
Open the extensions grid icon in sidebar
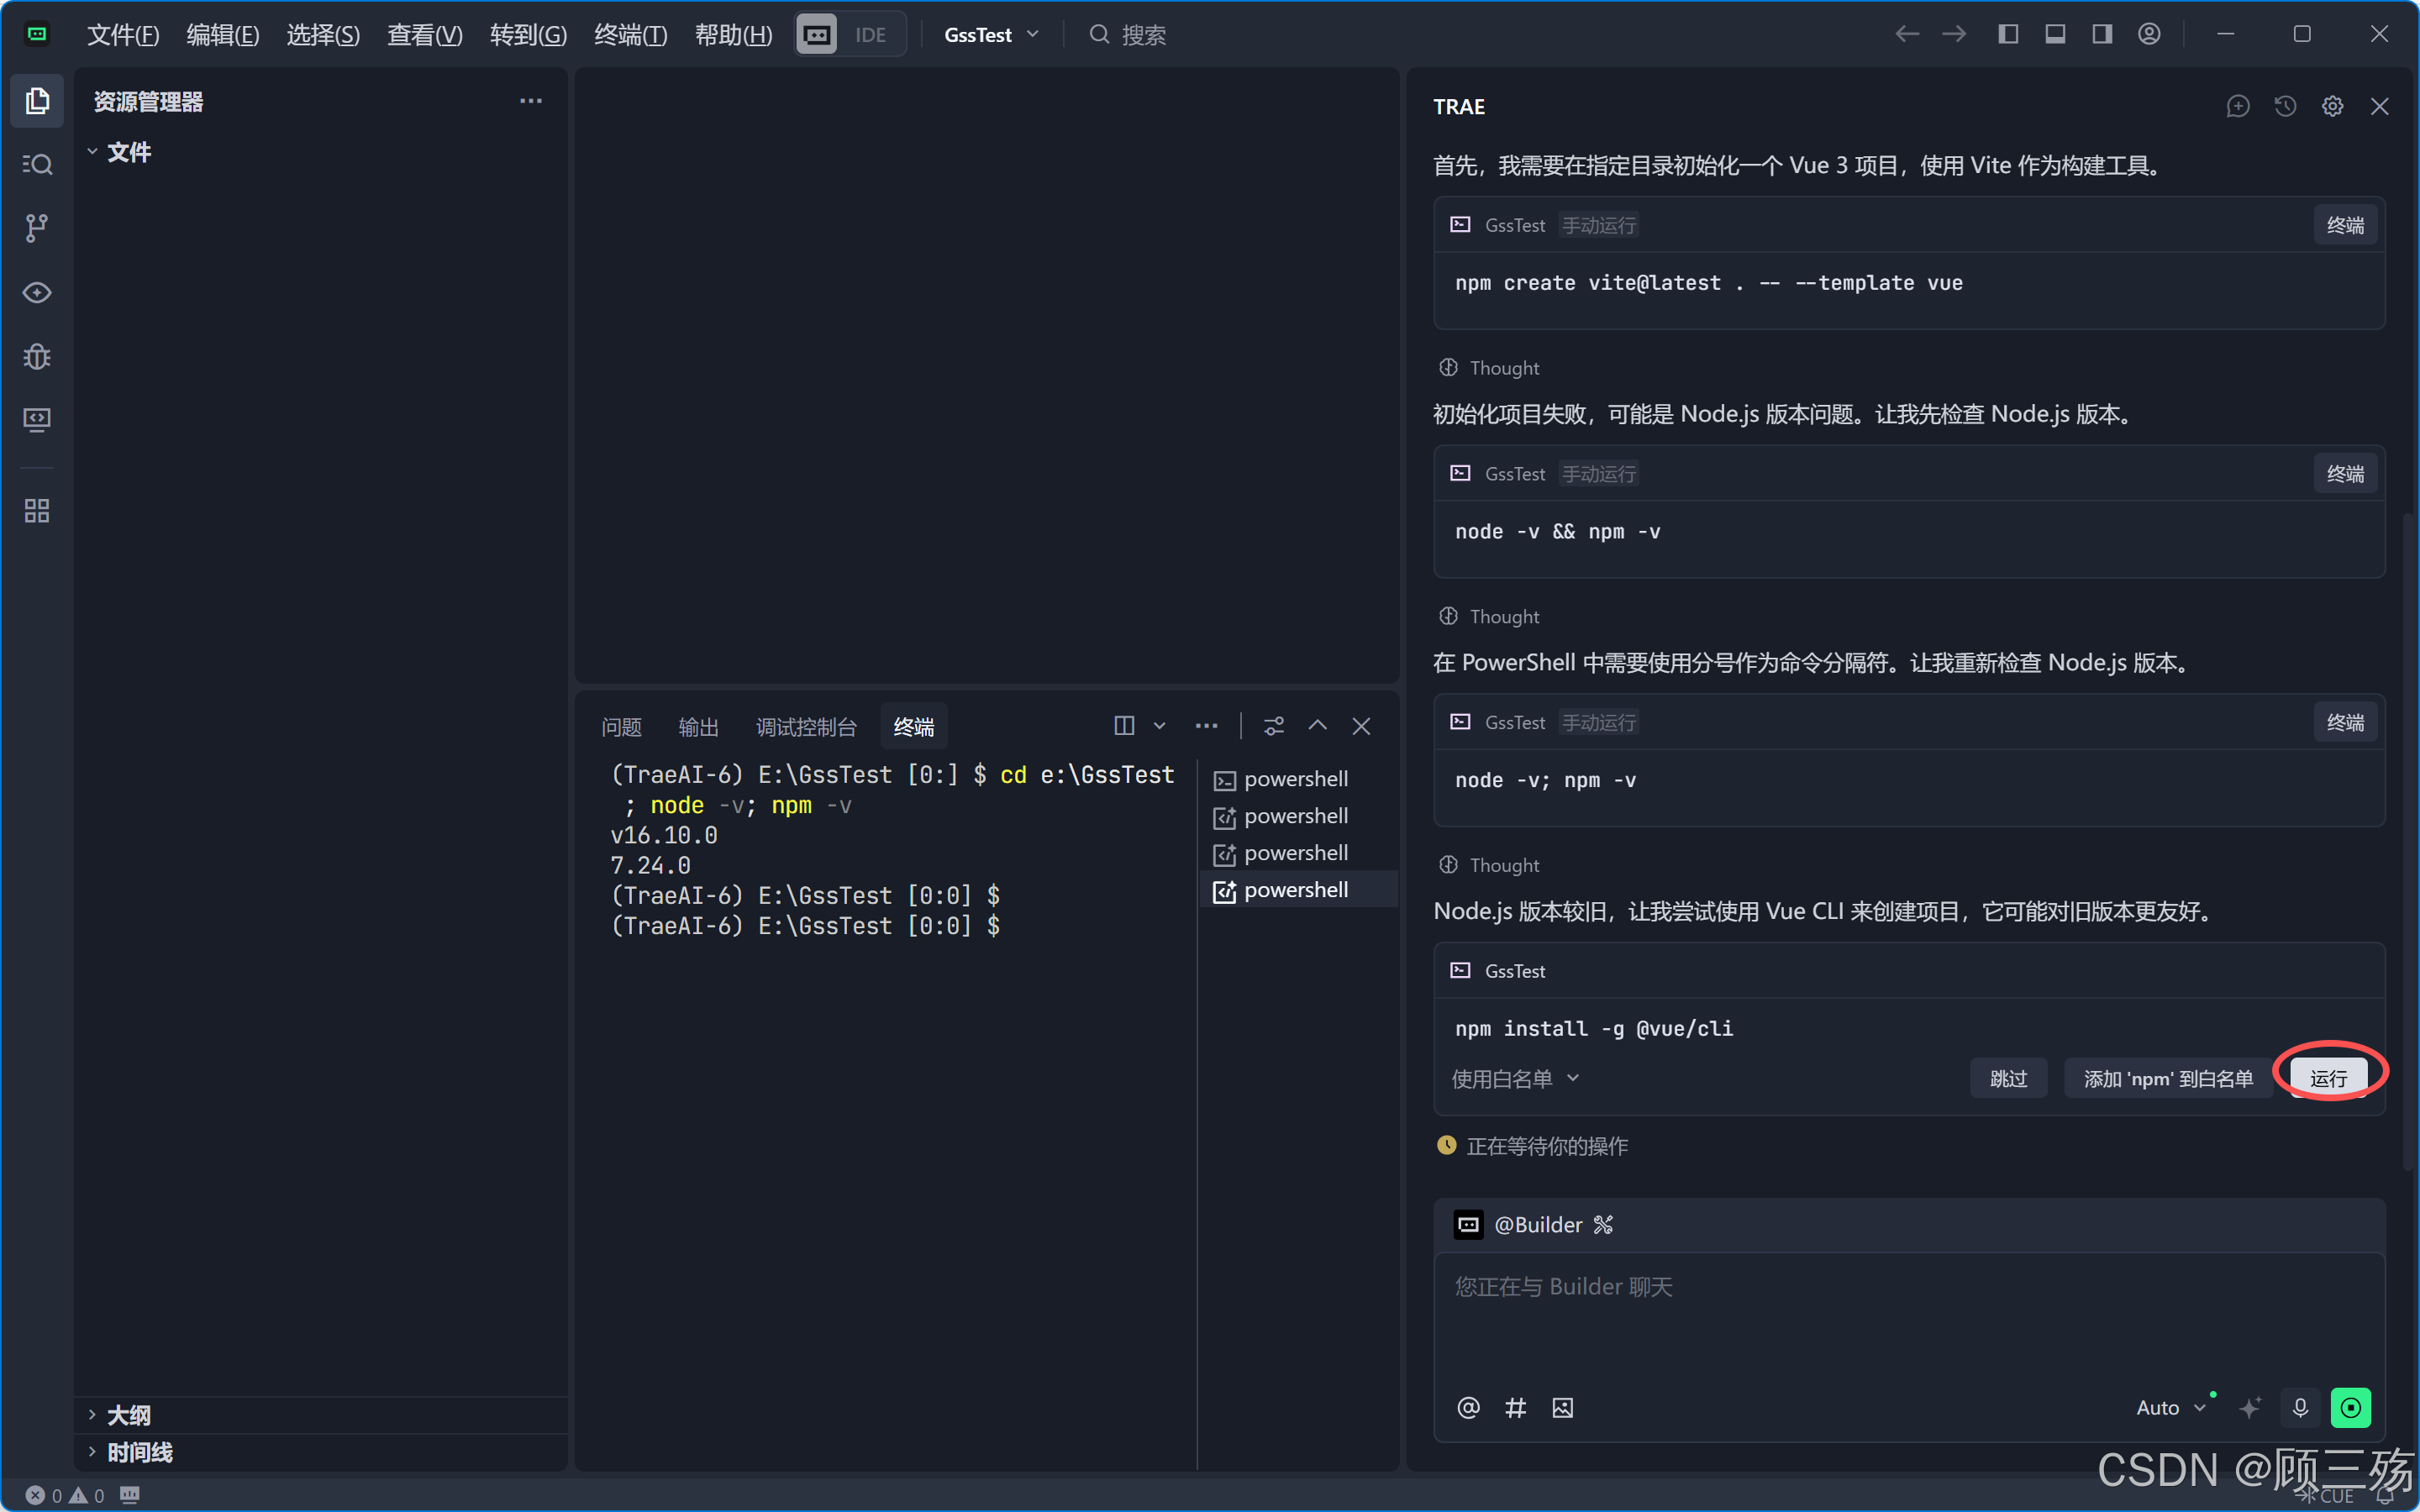coord(37,511)
